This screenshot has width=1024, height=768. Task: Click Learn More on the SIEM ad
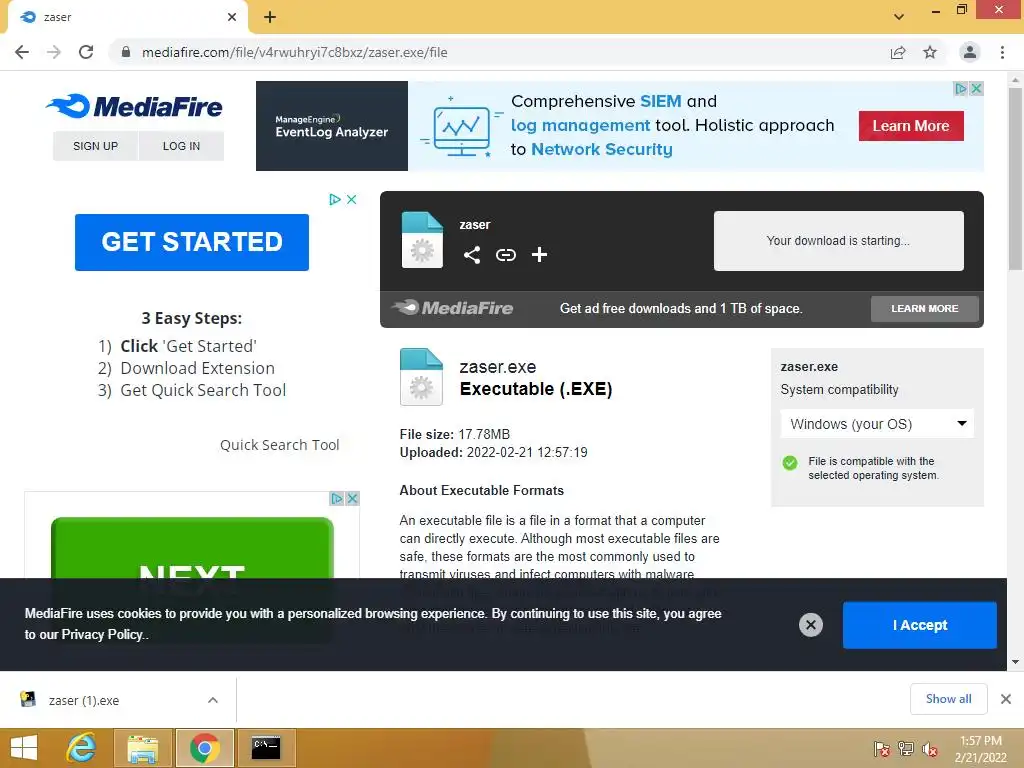click(x=911, y=125)
